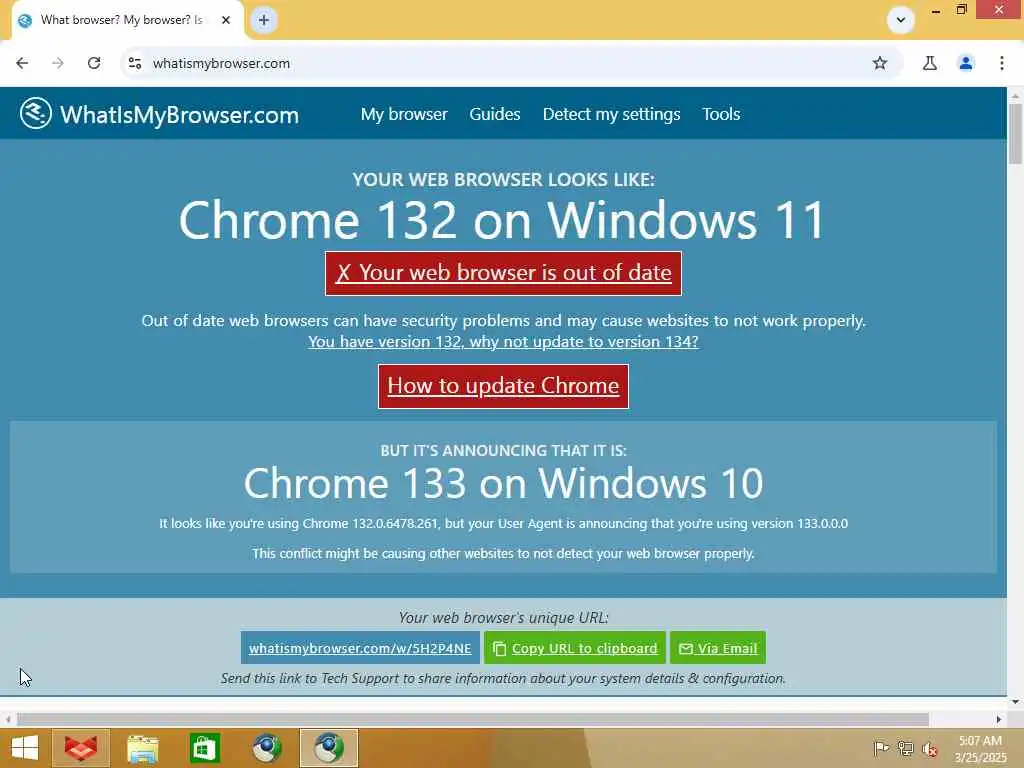This screenshot has height=768, width=1024.
Task: Click the horizontal scroll right arrow
Action: coord(999,719)
